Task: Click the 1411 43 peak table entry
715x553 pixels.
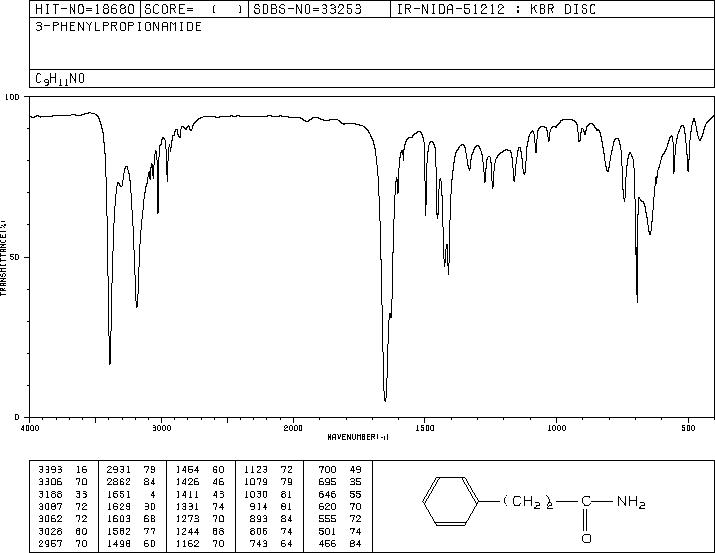Action: 200,494
